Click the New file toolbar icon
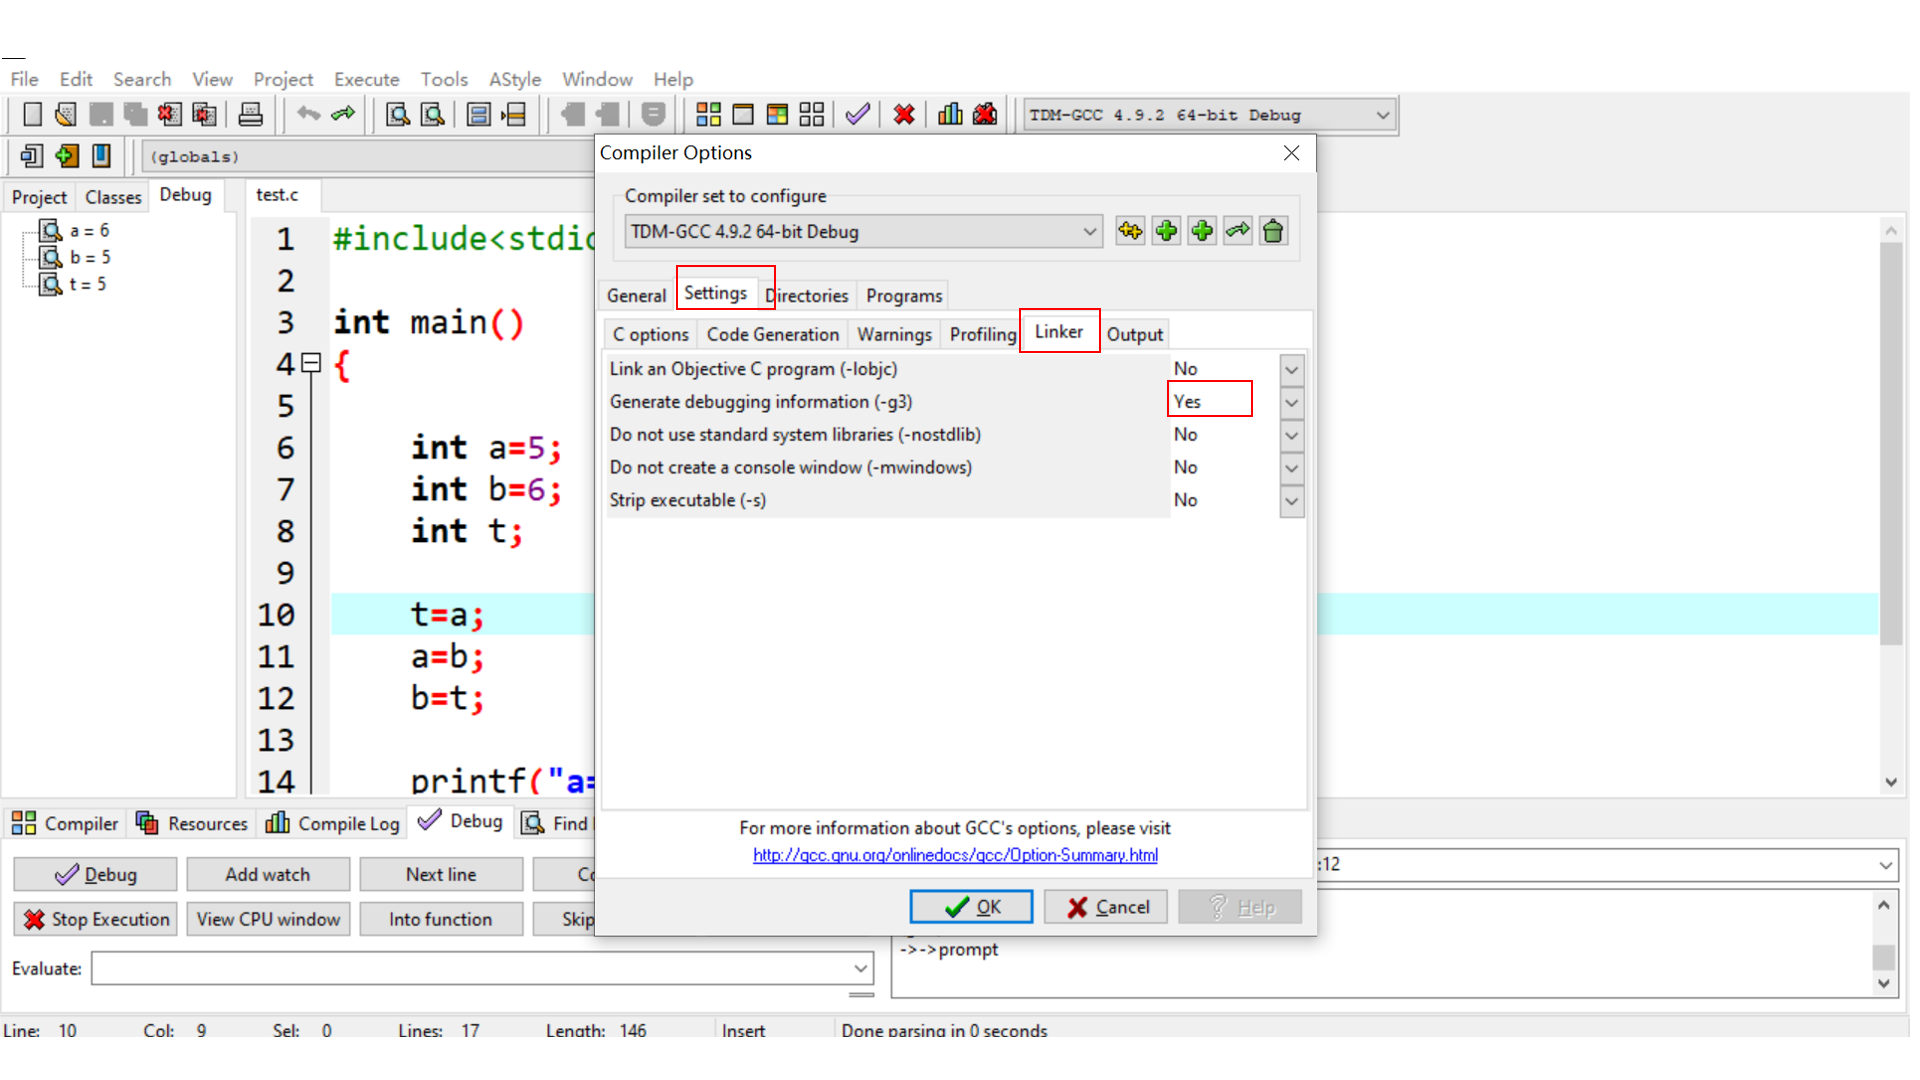Image resolution: width=1920 pixels, height=1080 pixels. [32, 115]
